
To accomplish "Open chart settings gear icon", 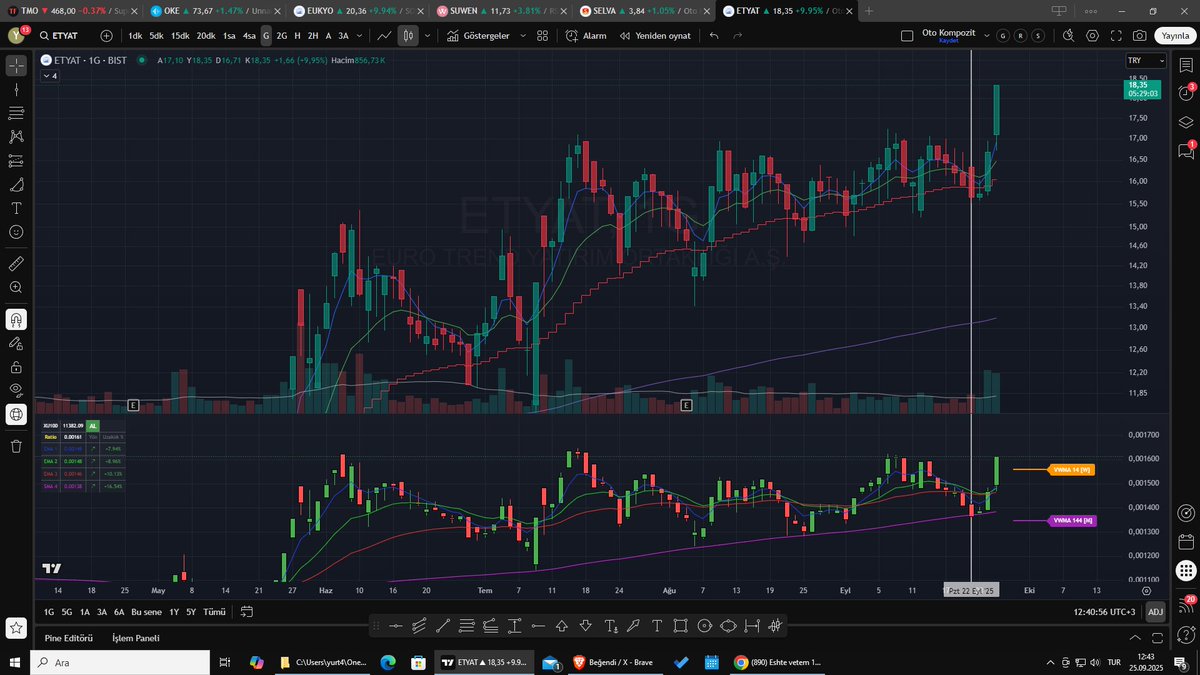I will pyautogui.click(x=1092, y=35).
